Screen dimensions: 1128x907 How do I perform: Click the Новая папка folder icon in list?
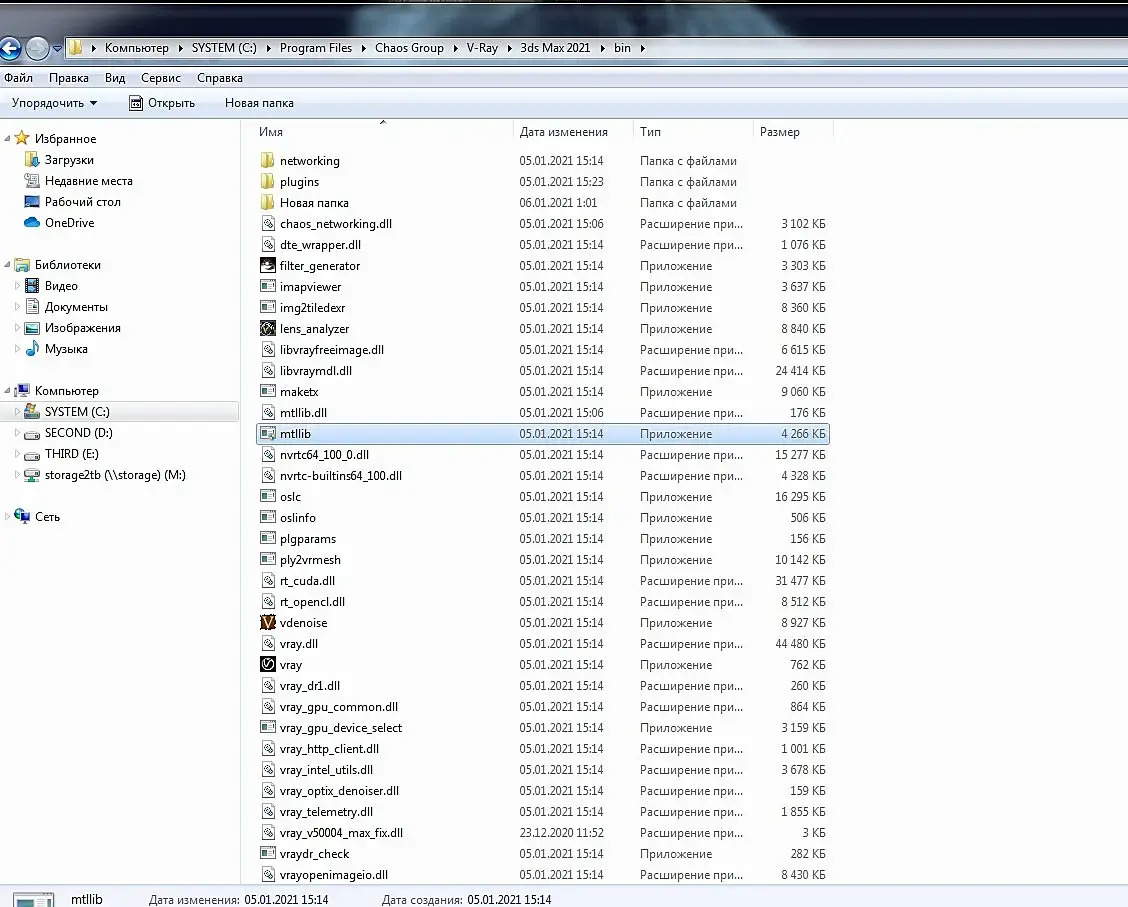pyautogui.click(x=268, y=202)
